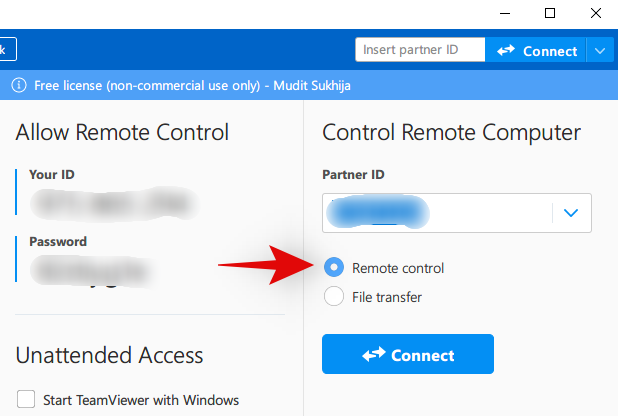Select the Remote control radio option
The width and height of the screenshot is (618, 416).
335,268
